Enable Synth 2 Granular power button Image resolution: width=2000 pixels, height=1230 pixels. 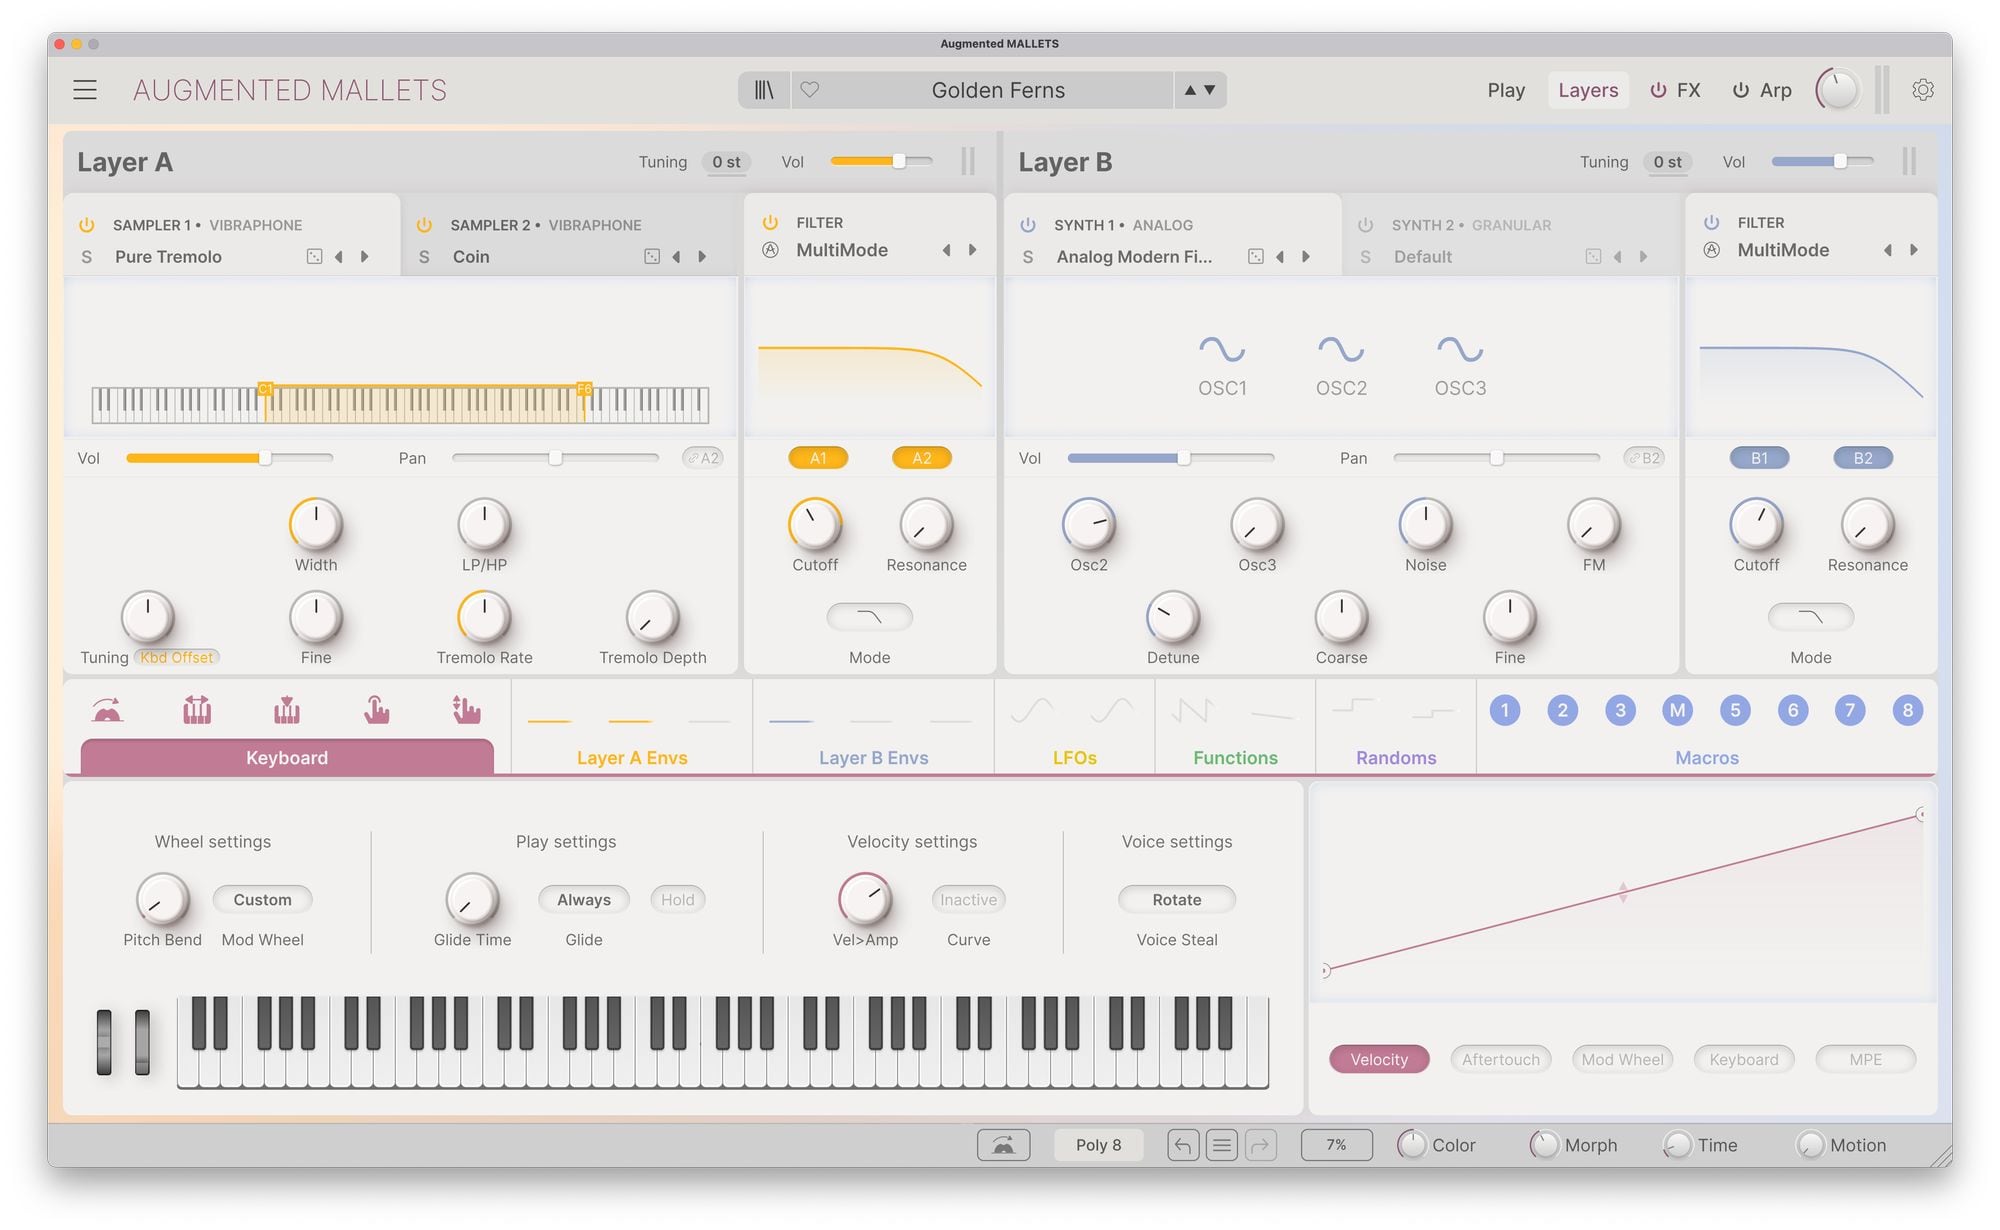1366,225
